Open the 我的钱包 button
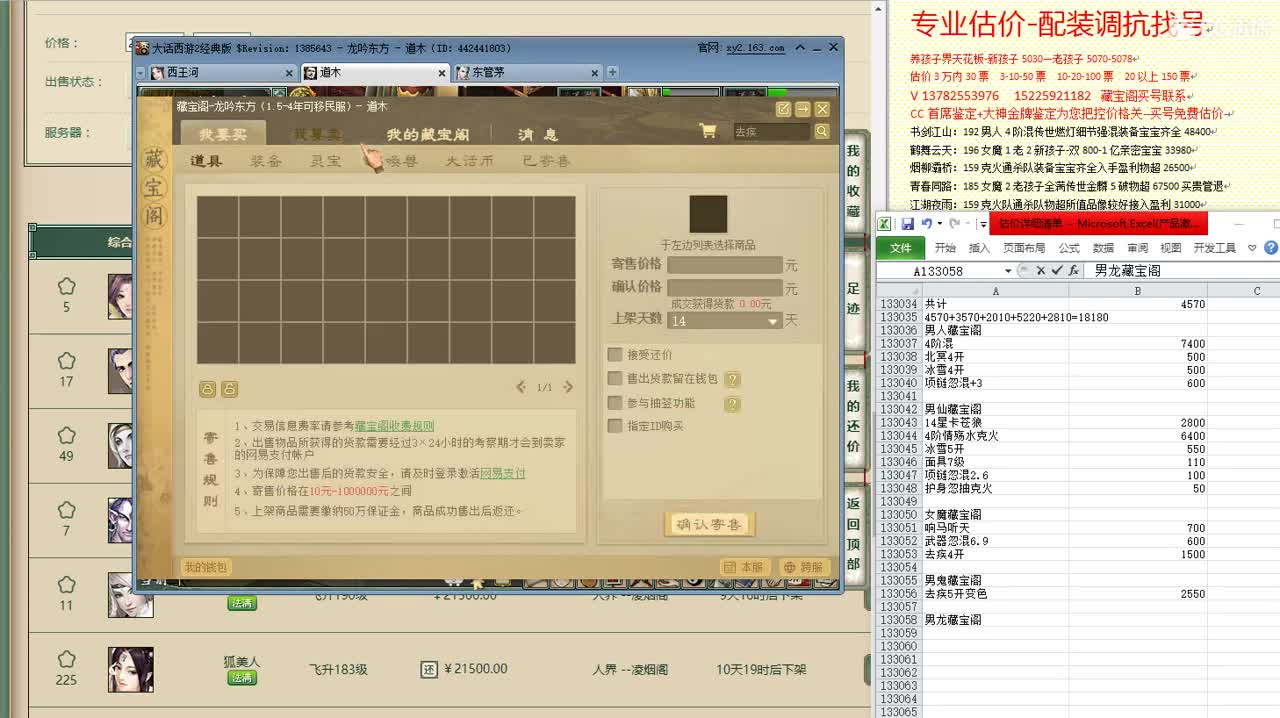 point(206,567)
